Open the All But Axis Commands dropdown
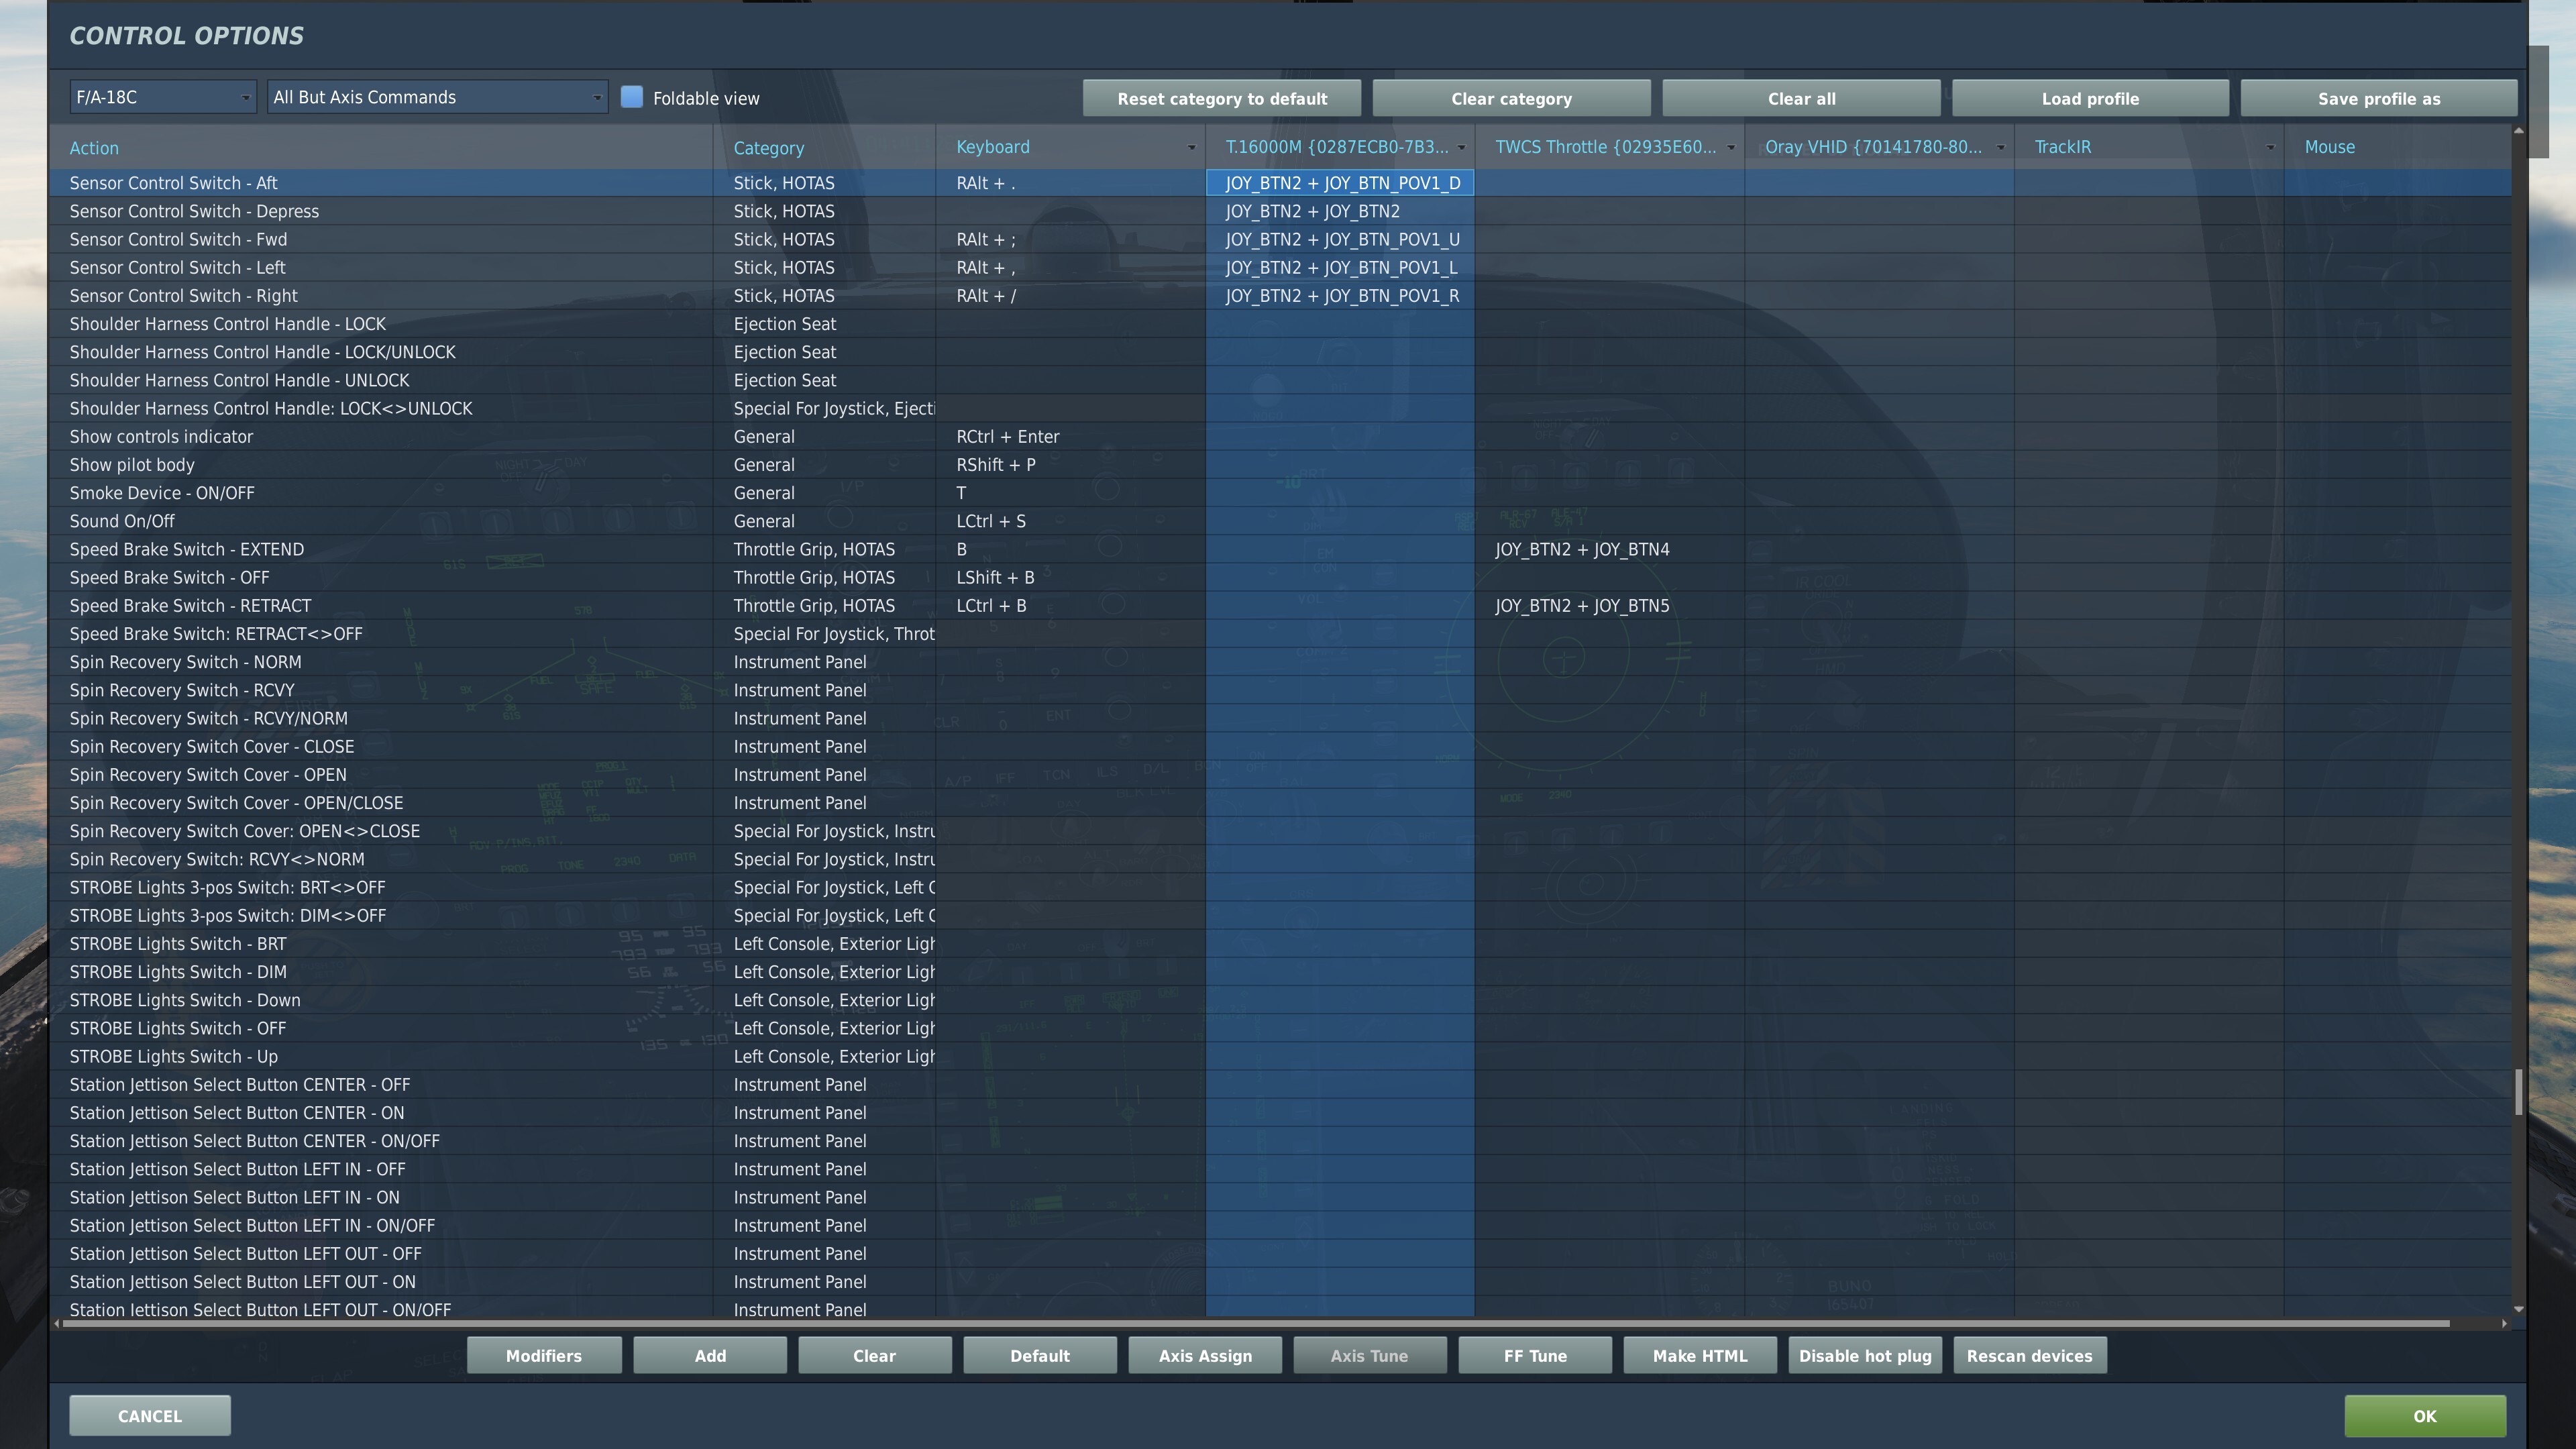Viewport: 2576px width, 1449px height. (x=437, y=97)
